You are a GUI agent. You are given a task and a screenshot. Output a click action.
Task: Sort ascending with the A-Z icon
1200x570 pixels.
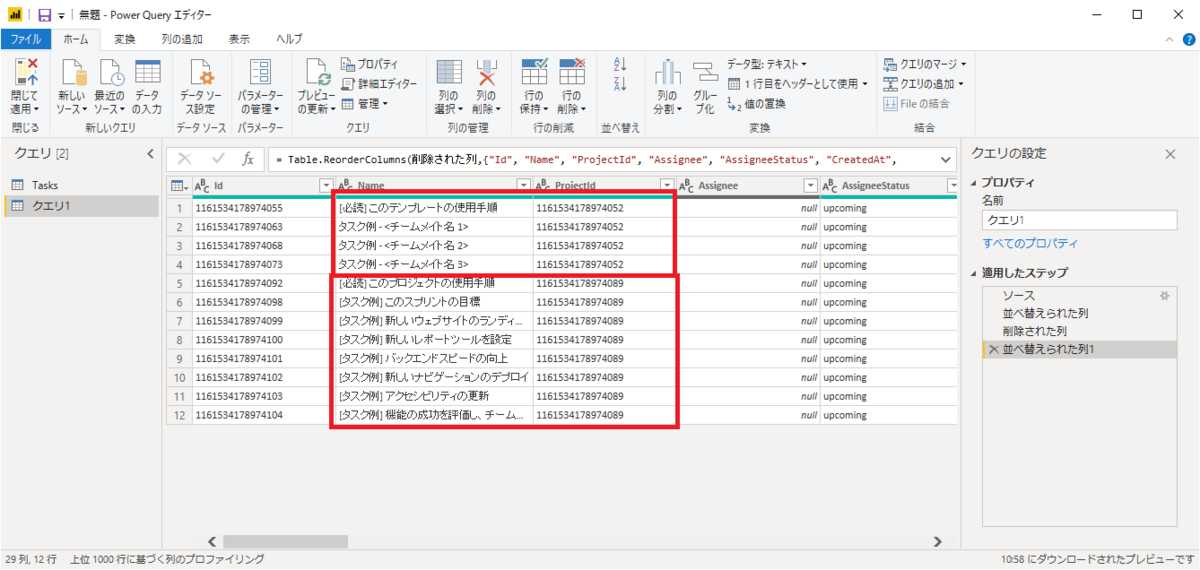[x=620, y=65]
